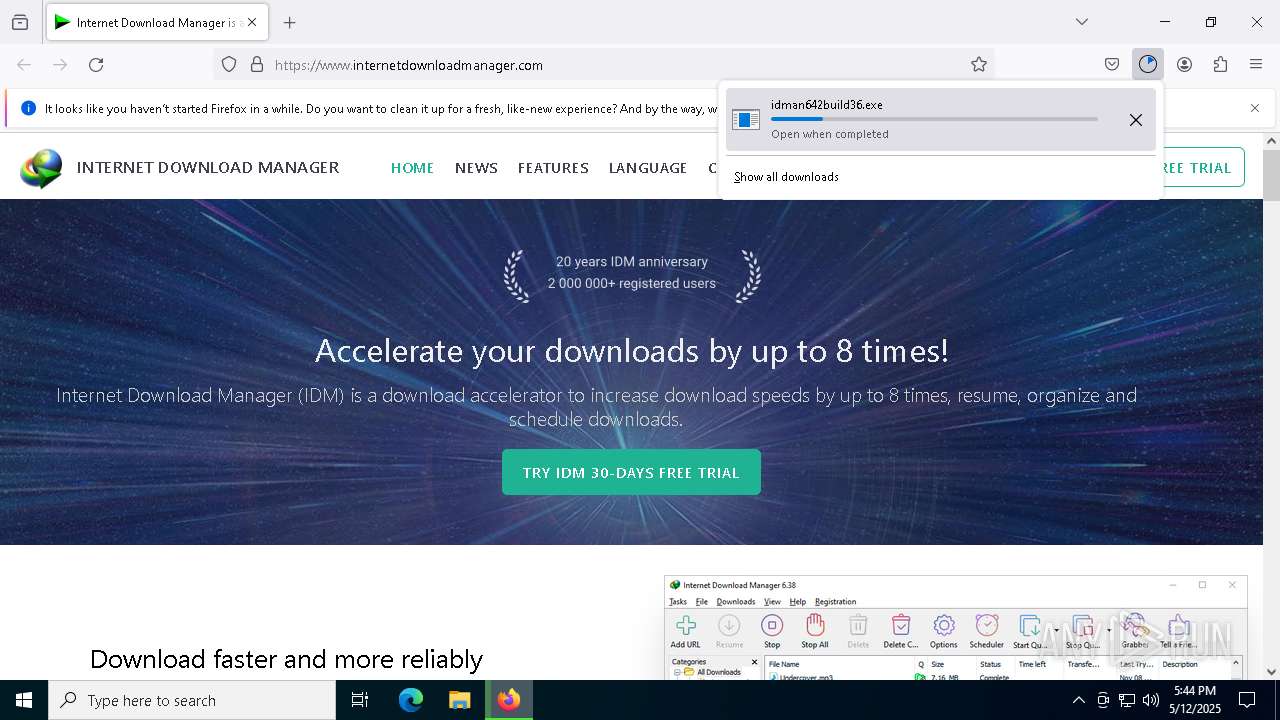Toggle the Downloads toolbar button
The width and height of the screenshot is (1280, 720).
[1148, 64]
